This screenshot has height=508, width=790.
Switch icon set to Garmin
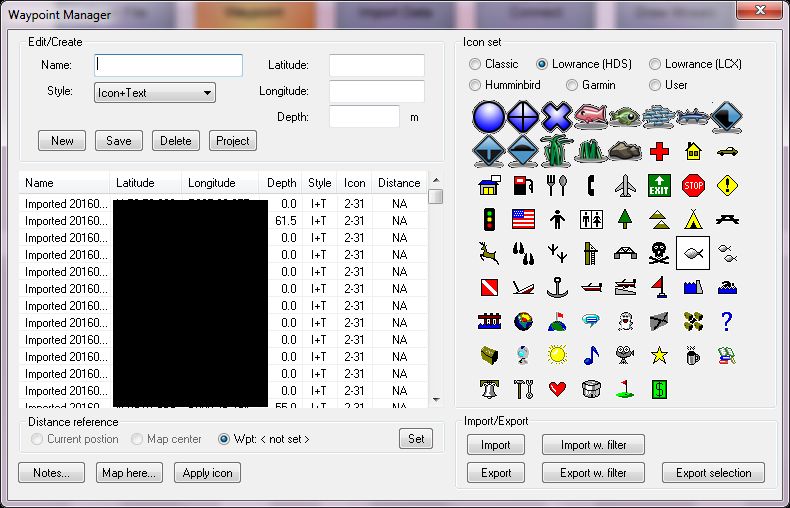(573, 85)
